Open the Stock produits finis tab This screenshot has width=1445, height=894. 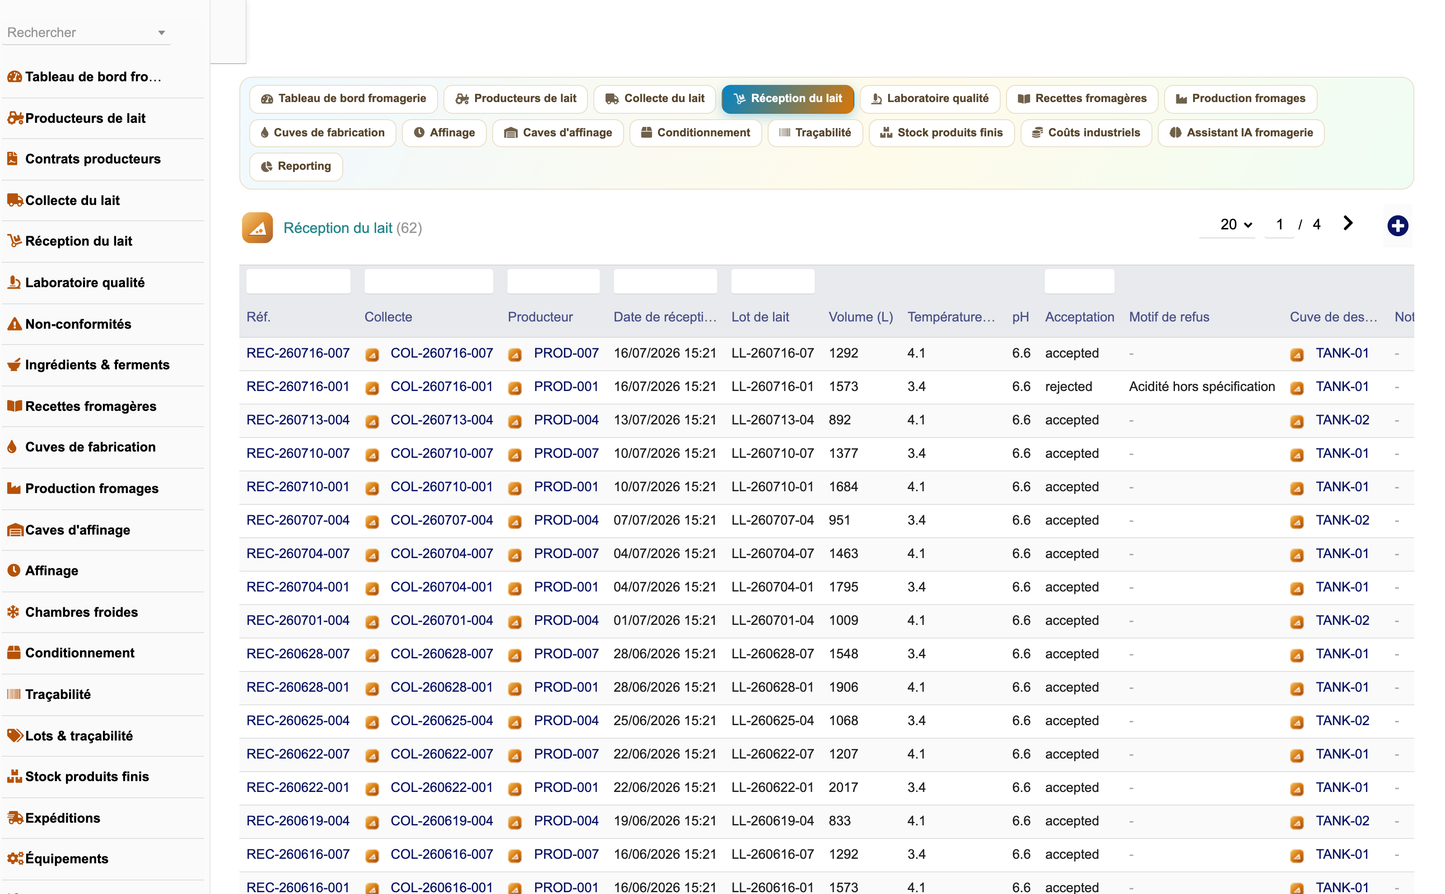[x=941, y=133]
